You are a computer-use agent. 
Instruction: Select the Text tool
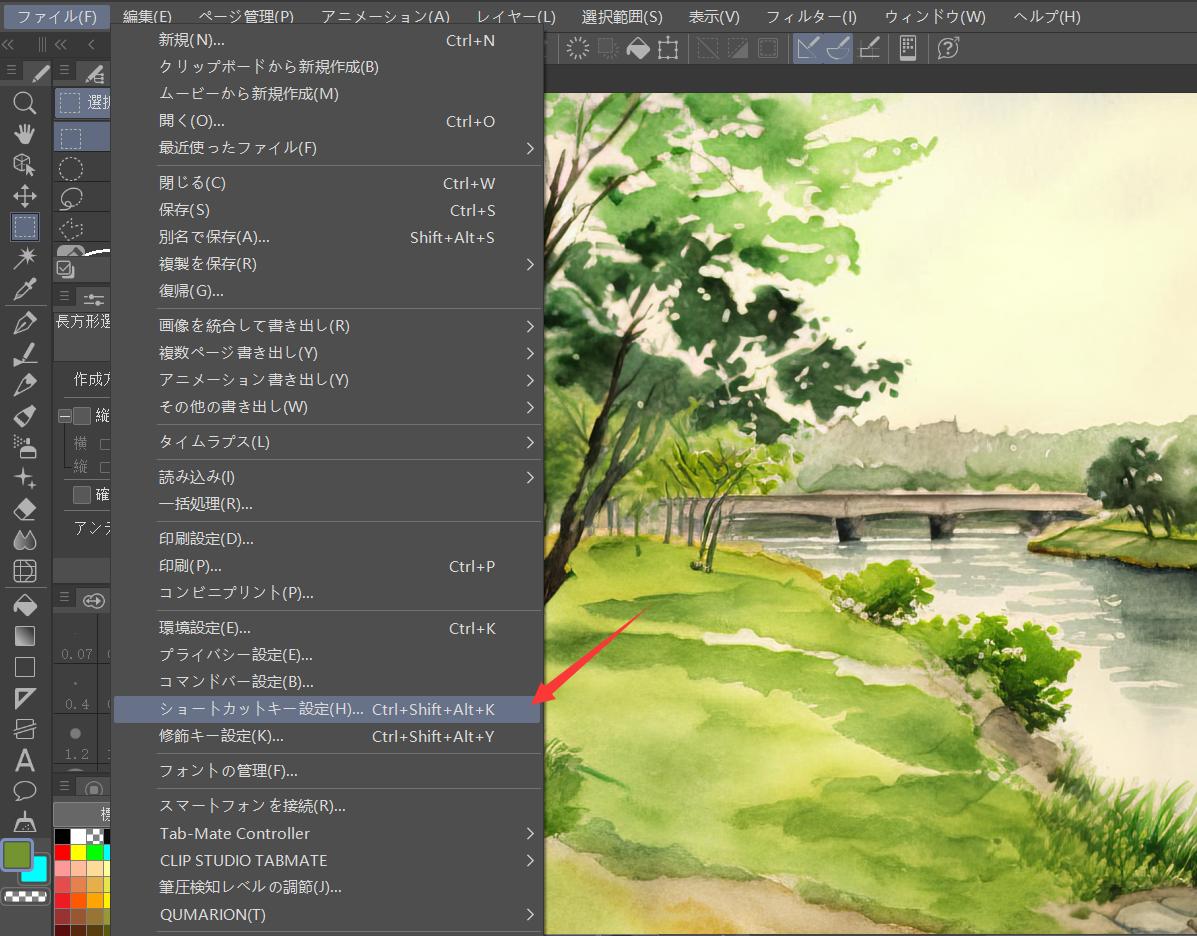24,760
